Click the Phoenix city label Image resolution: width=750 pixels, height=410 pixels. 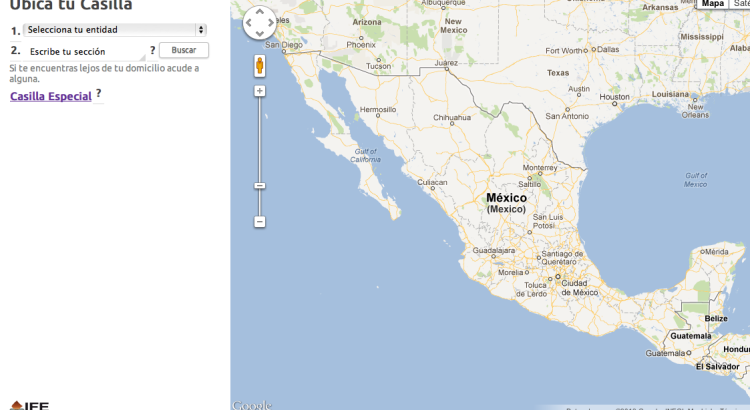click(x=361, y=44)
